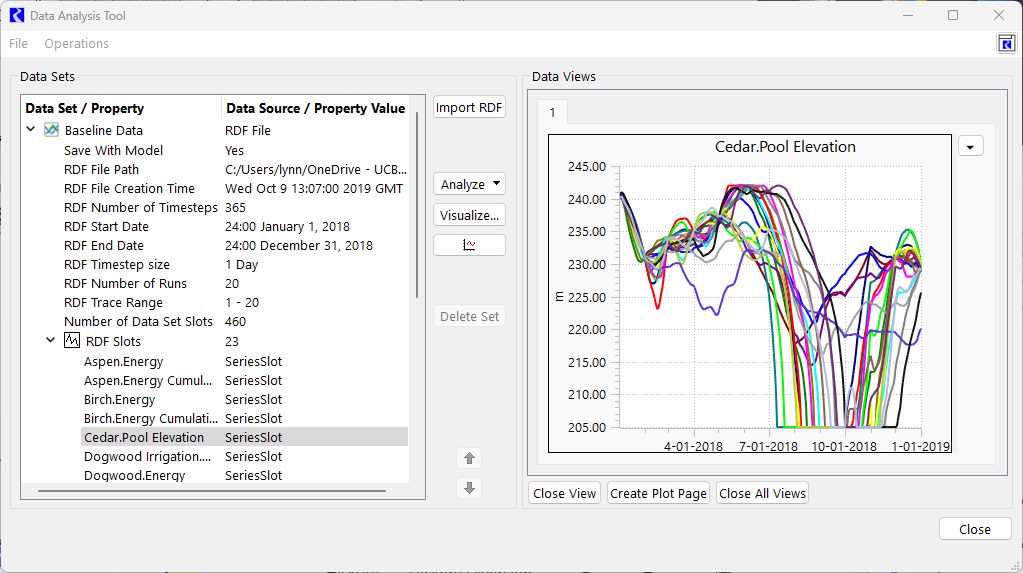Select the Aspen.Energy slot row
1023x573 pixels.
(x=123, y=362)
